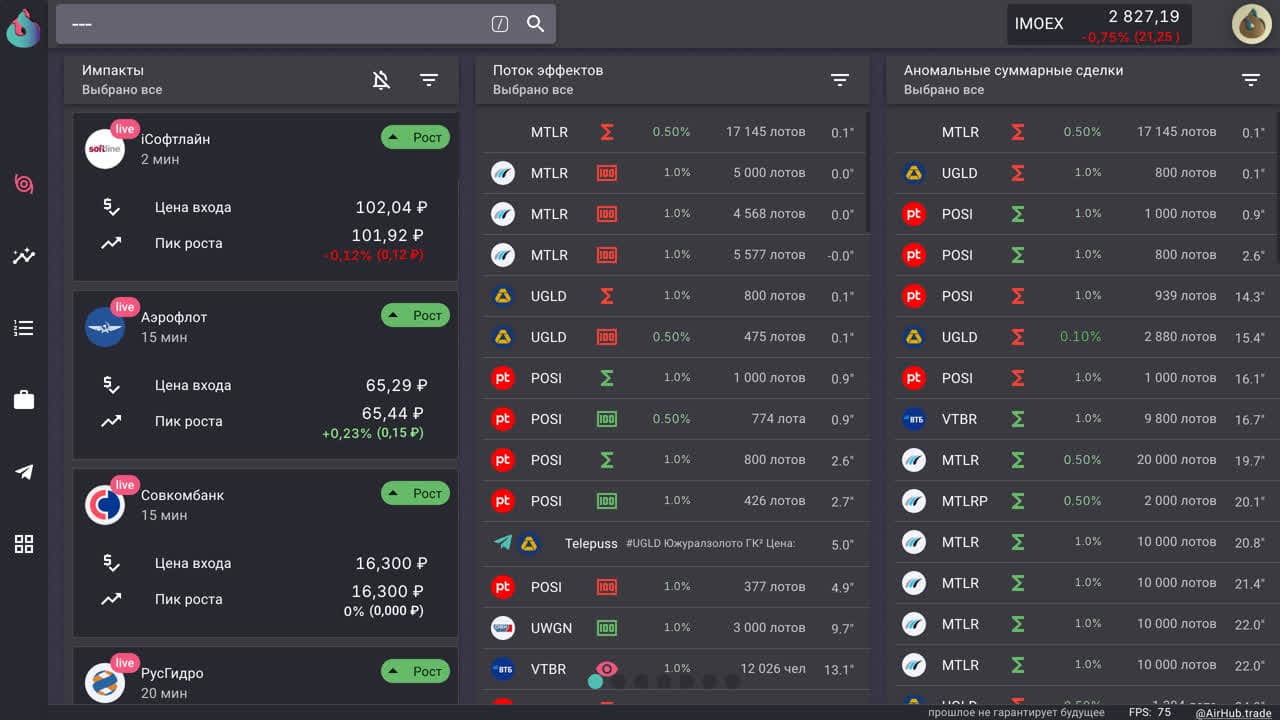Click the Softline logo in iСофтлайн card

point(105,149)
